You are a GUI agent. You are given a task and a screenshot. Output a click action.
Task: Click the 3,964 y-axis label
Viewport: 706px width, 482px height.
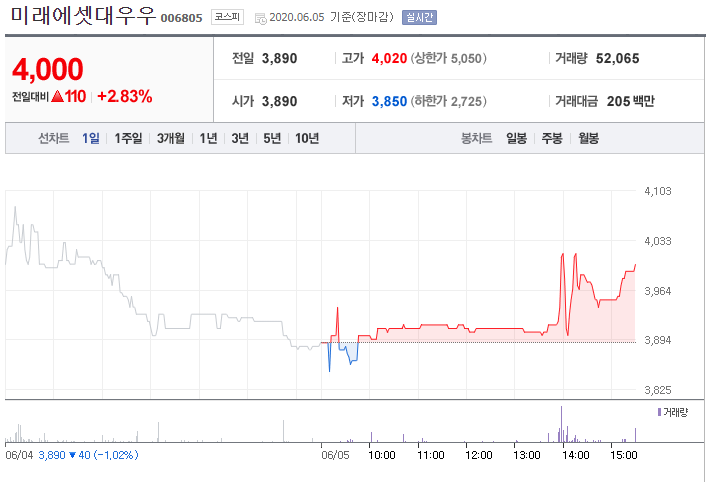click(657, 291)
